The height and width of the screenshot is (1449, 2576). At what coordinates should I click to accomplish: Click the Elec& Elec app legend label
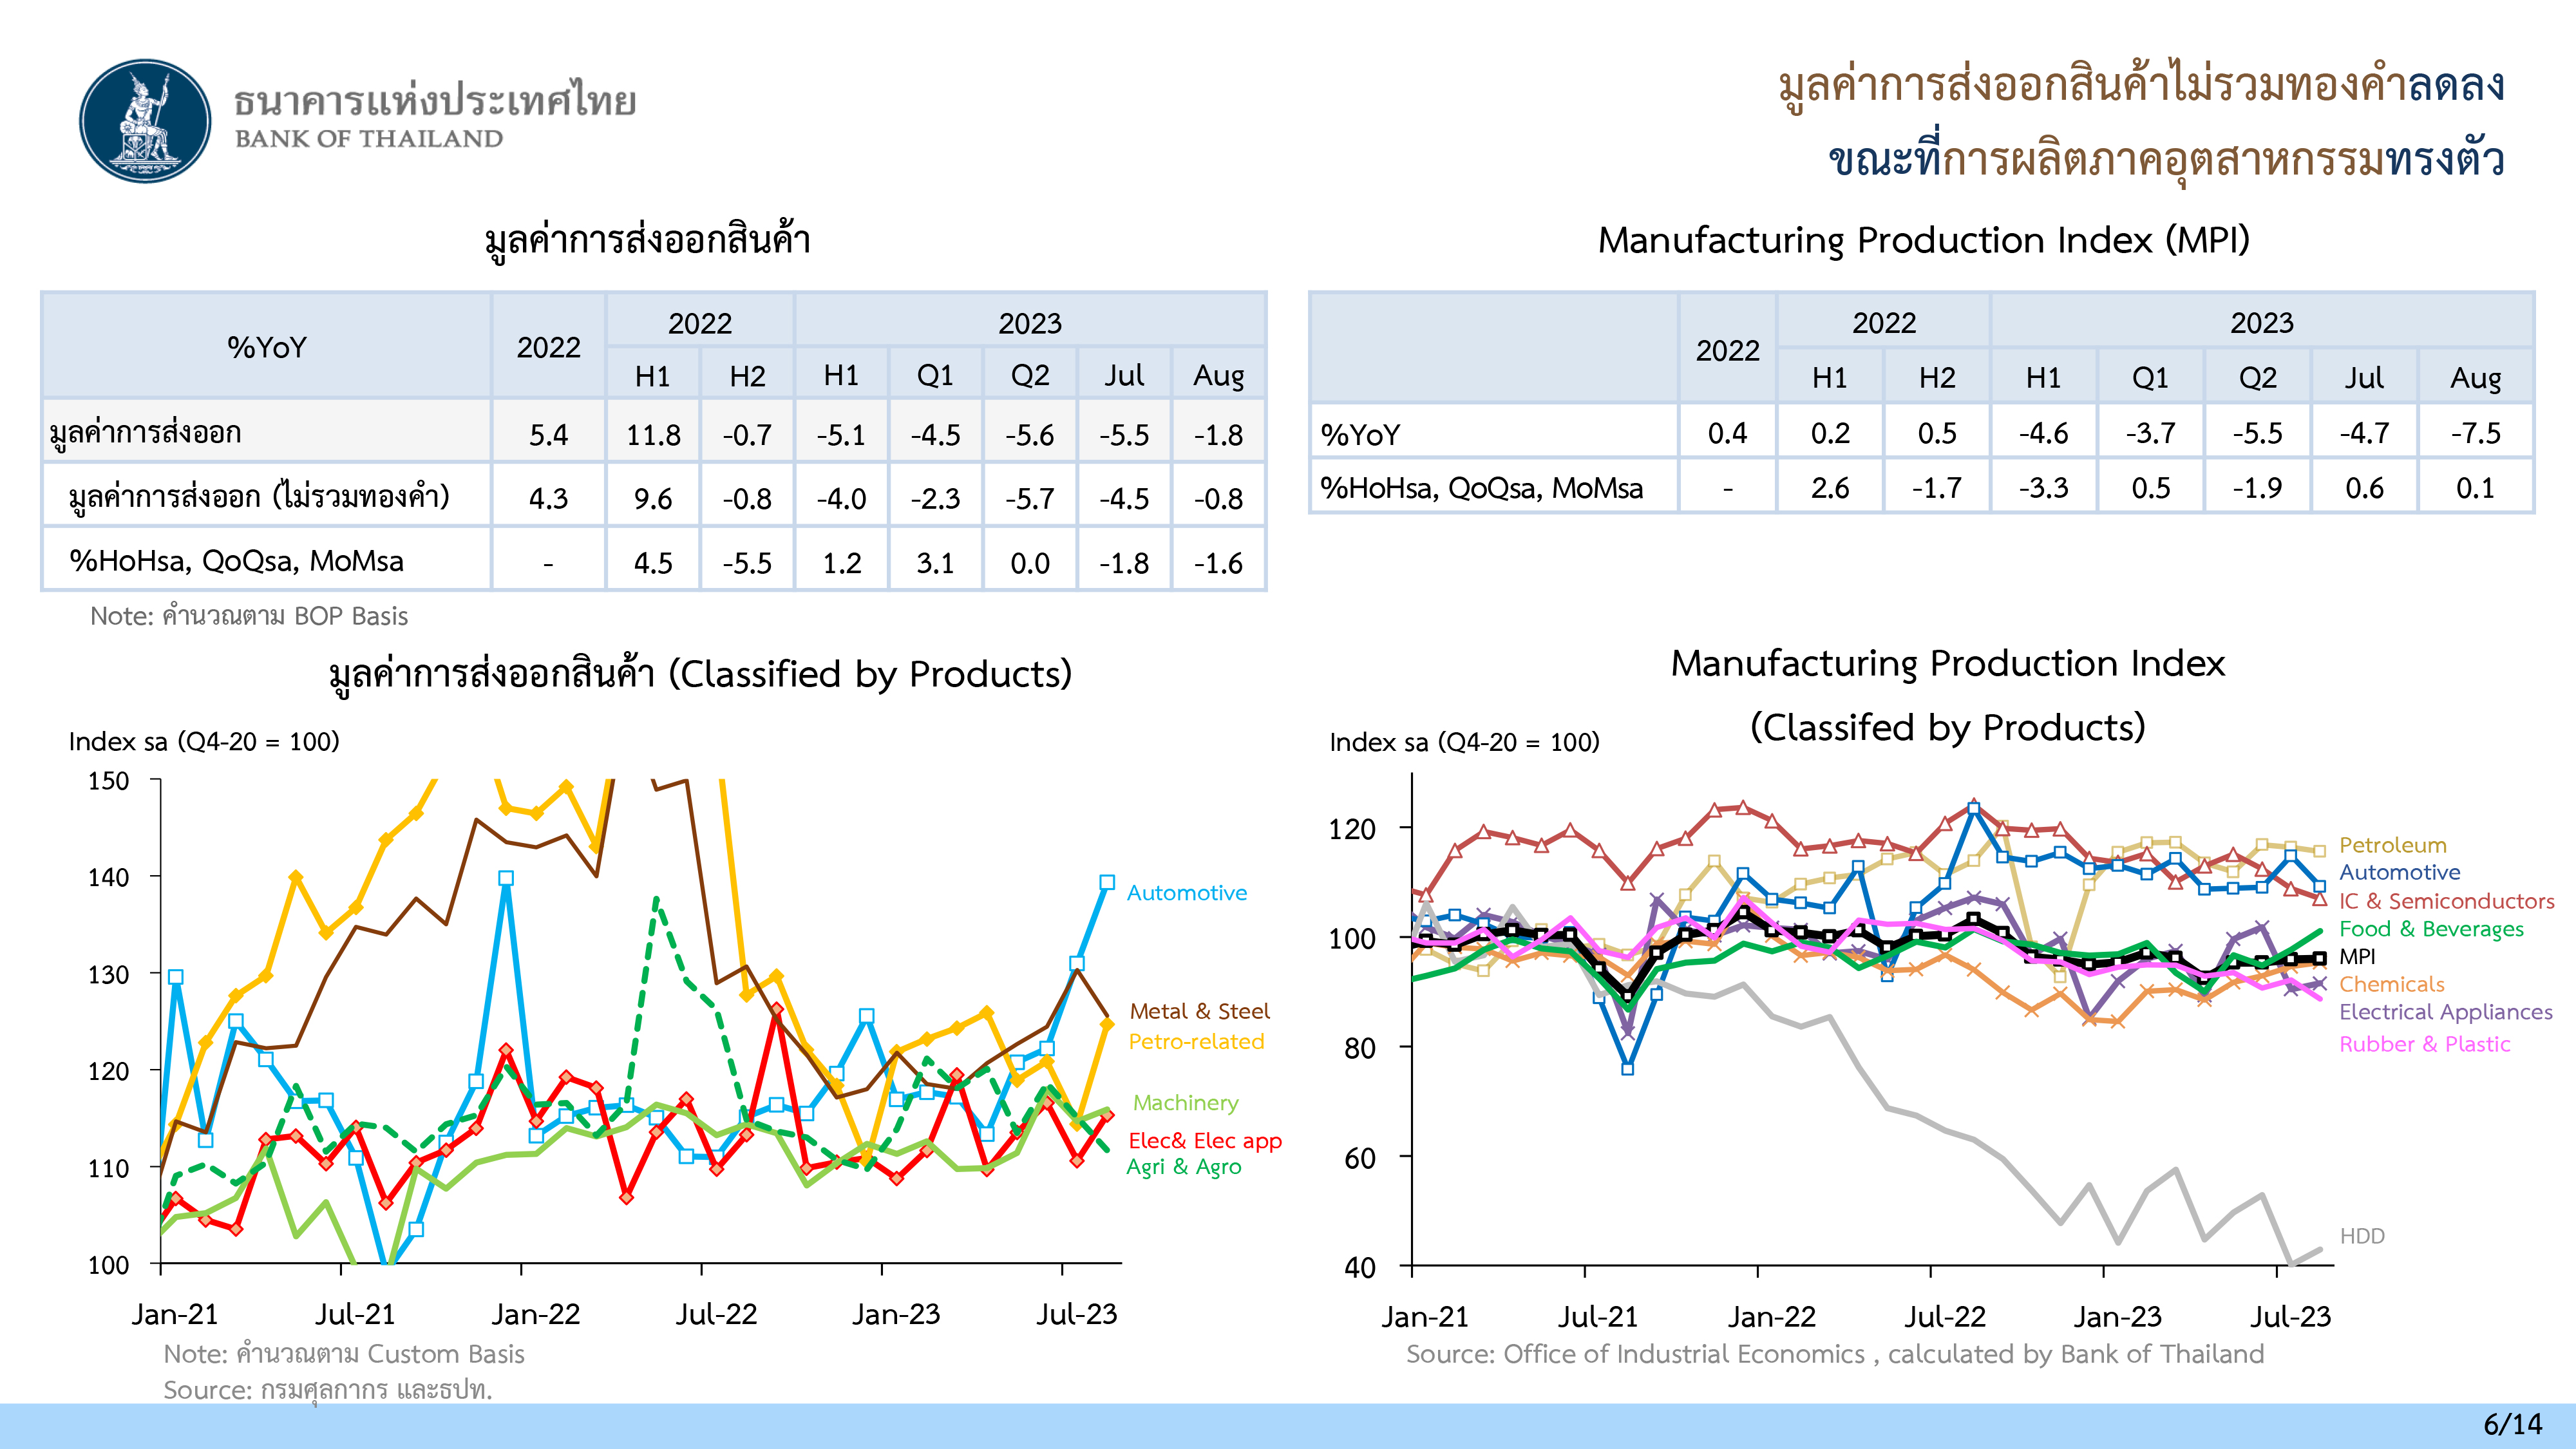1204,1141
